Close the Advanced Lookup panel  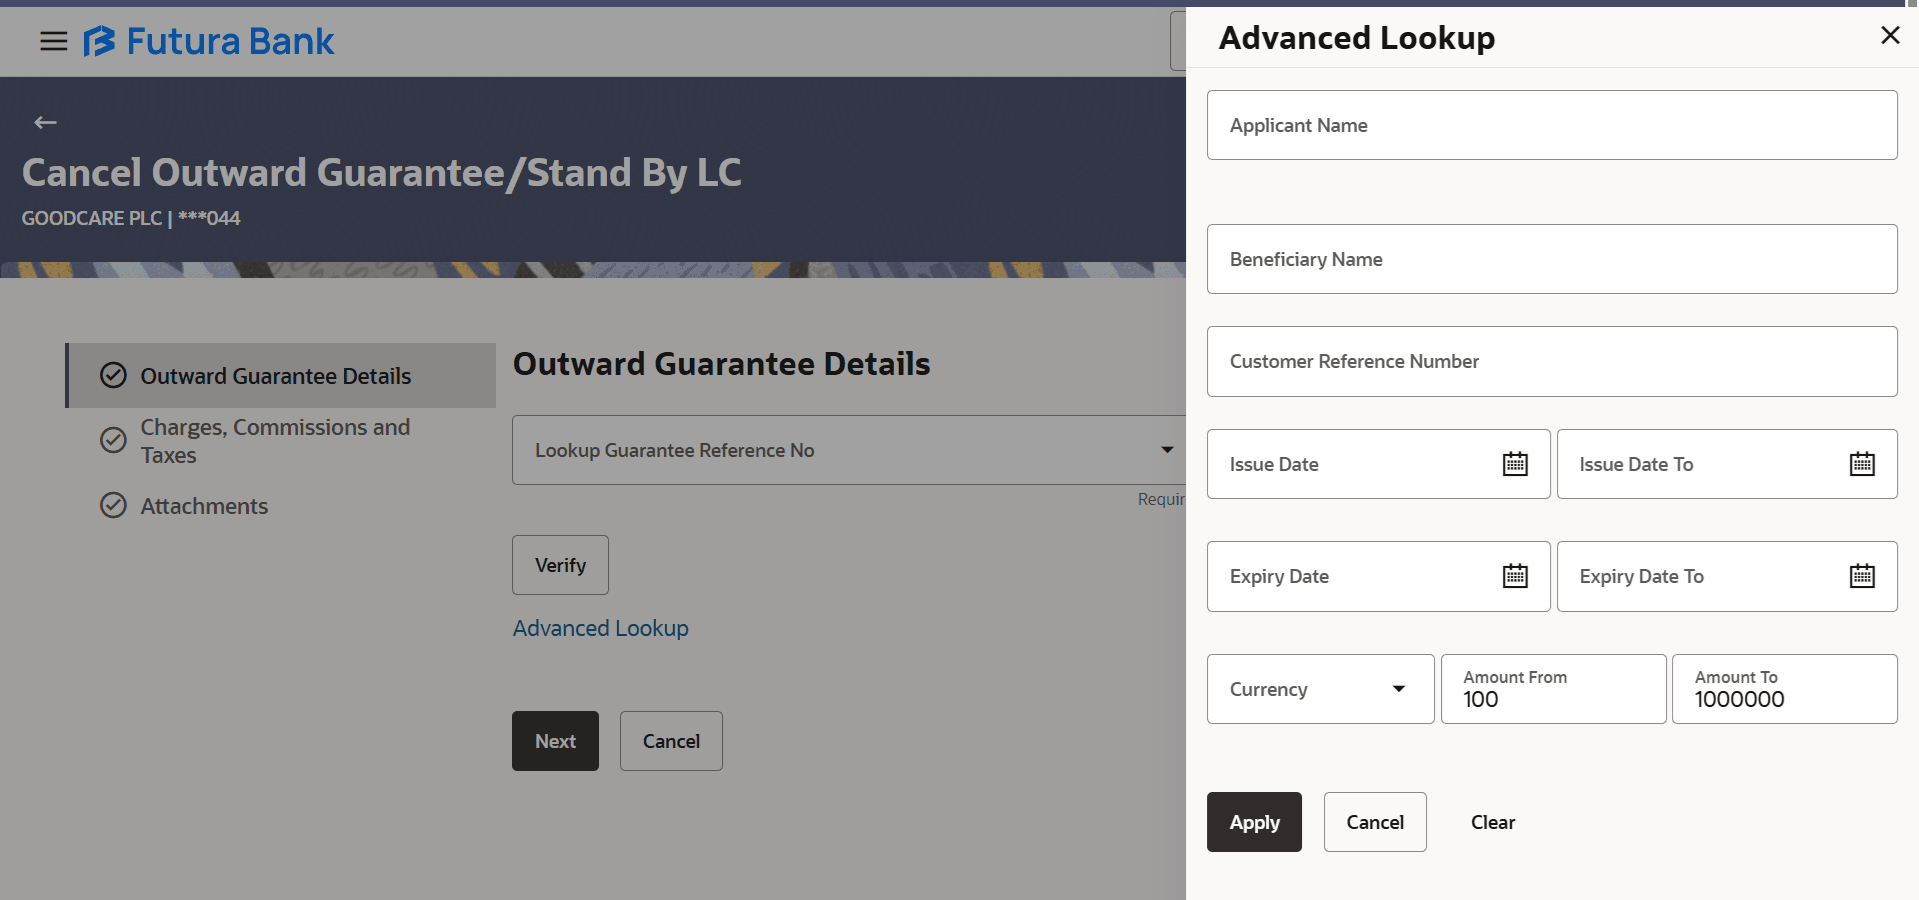(1888, 35)
